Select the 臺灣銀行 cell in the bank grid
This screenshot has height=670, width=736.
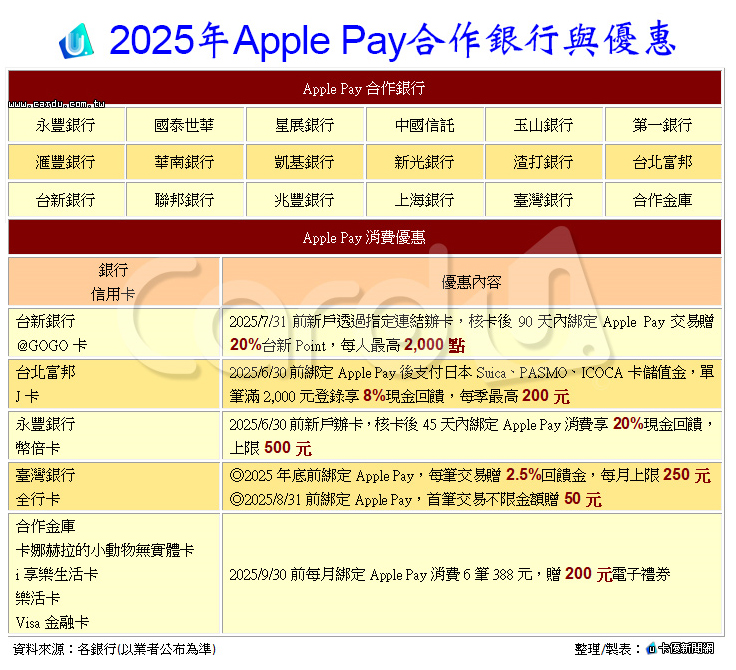544,200
